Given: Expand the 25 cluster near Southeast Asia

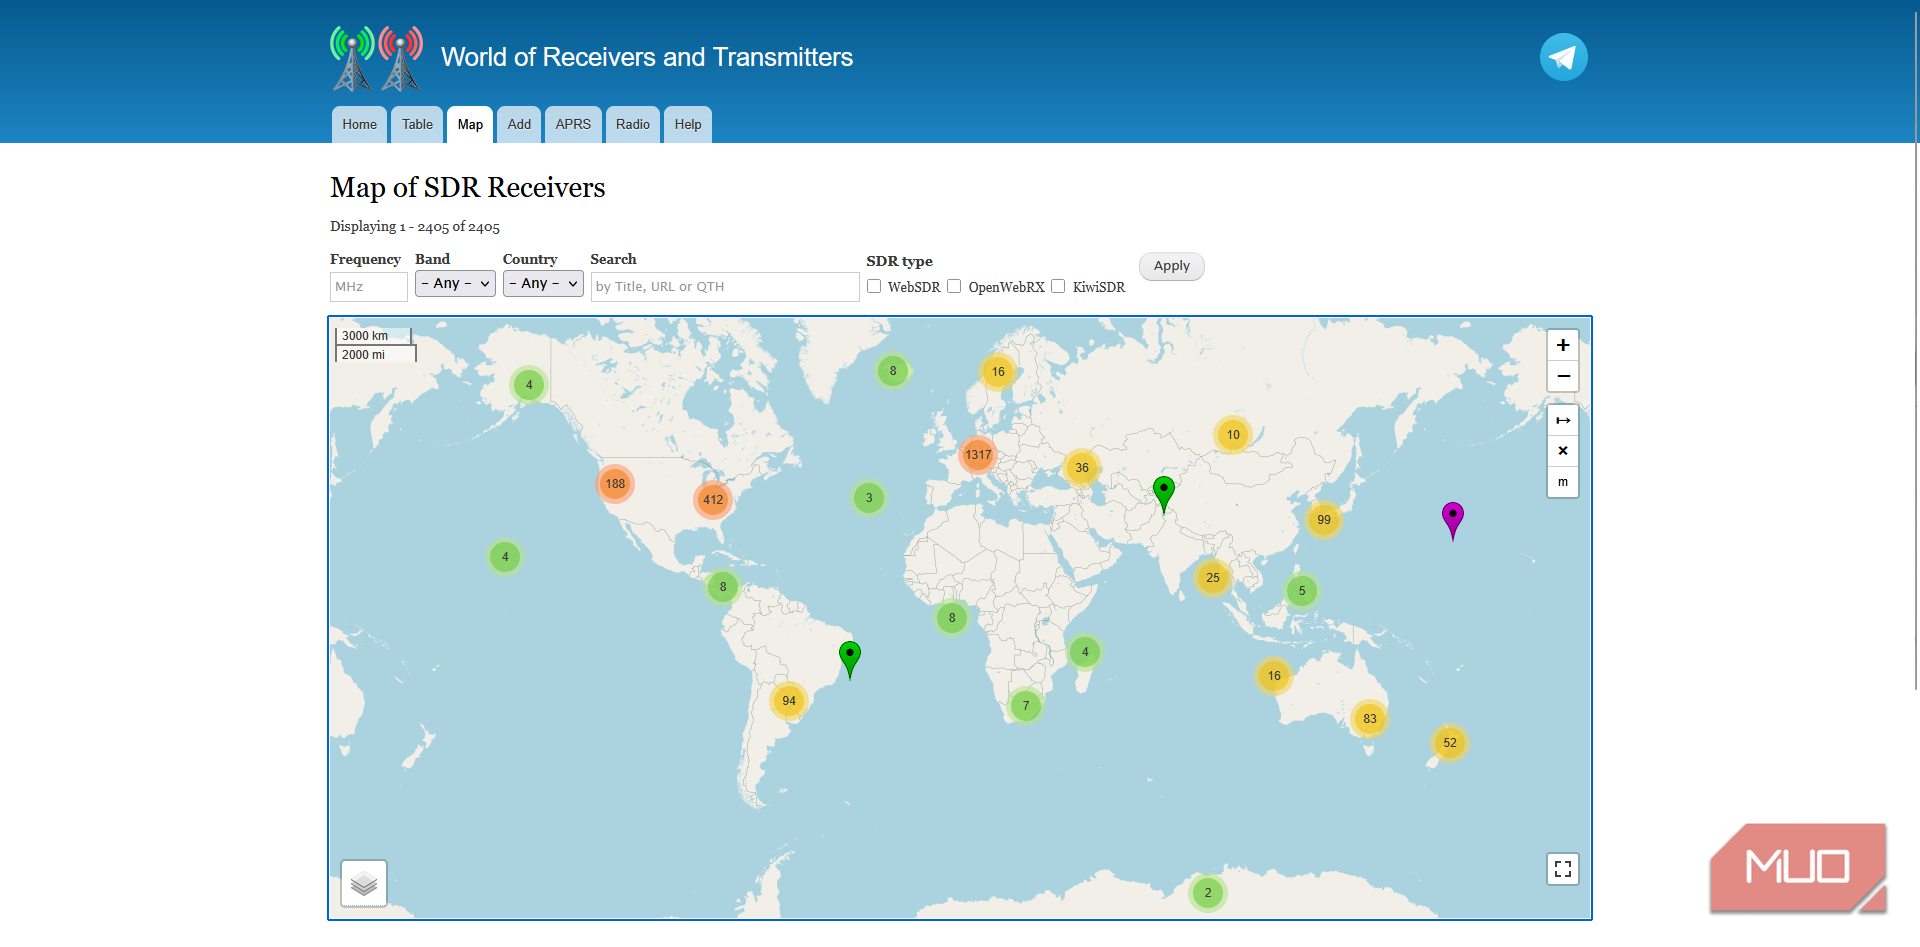Looking at the screenshot, I should 1213,577.
